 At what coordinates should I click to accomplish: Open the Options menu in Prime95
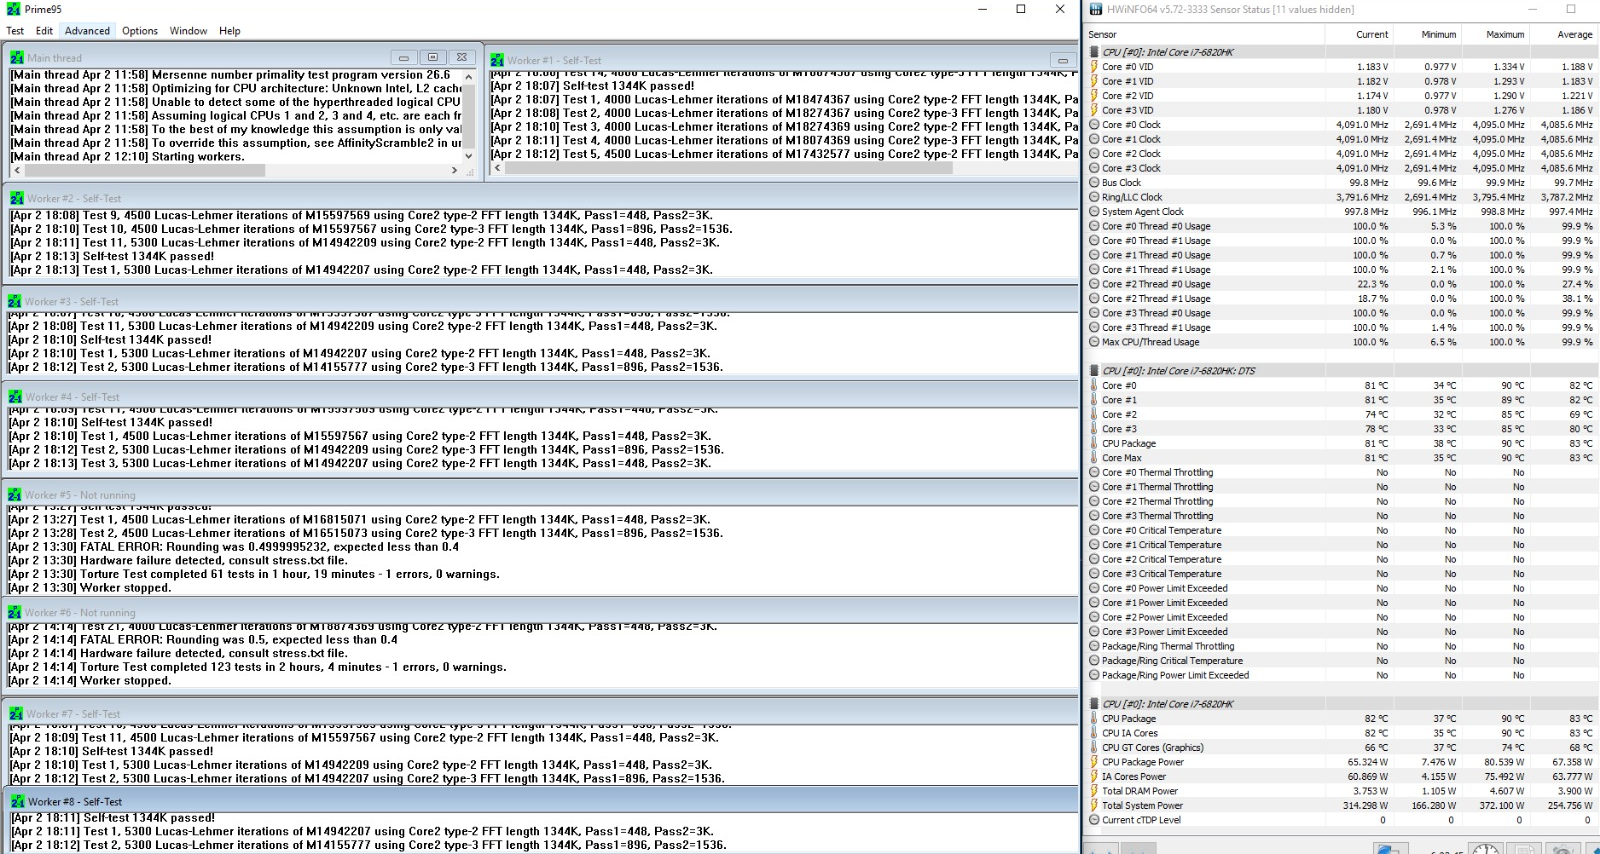pos(140,31)
